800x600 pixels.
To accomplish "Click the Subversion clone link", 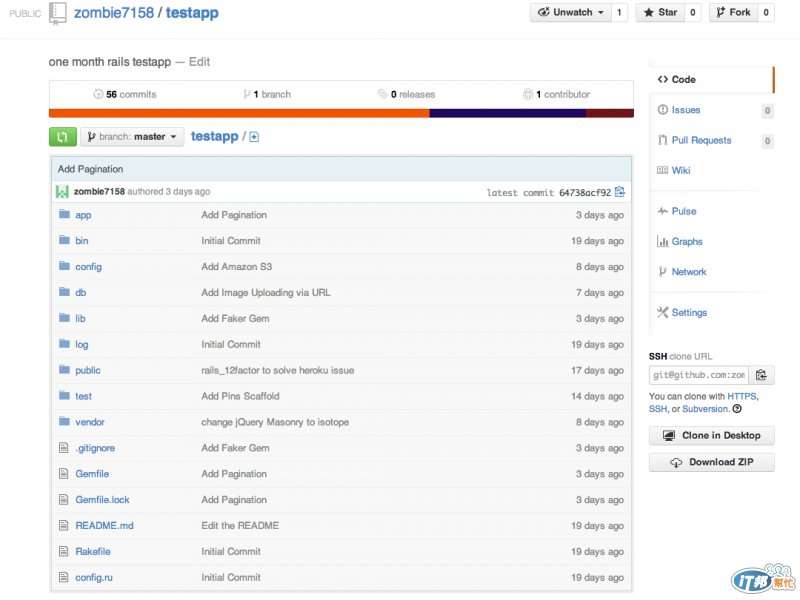I will tap(706, 409).
